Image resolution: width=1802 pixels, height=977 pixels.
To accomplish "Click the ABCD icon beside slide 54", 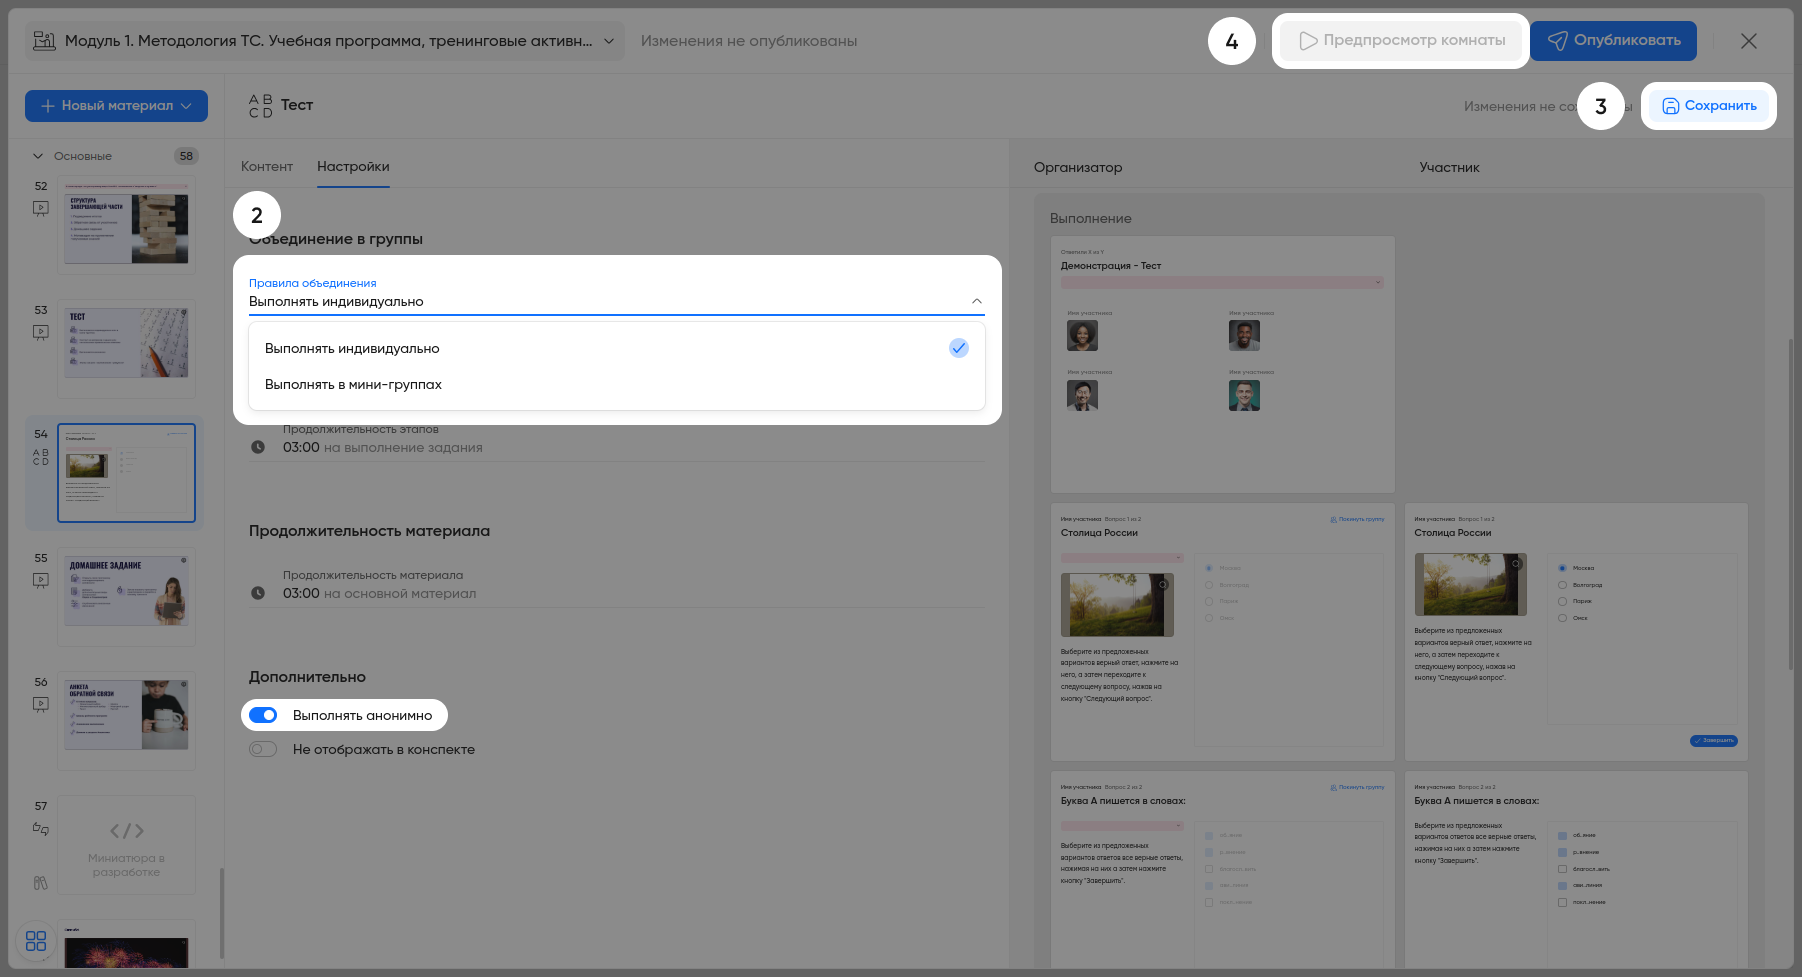I will tap(41, 457).
